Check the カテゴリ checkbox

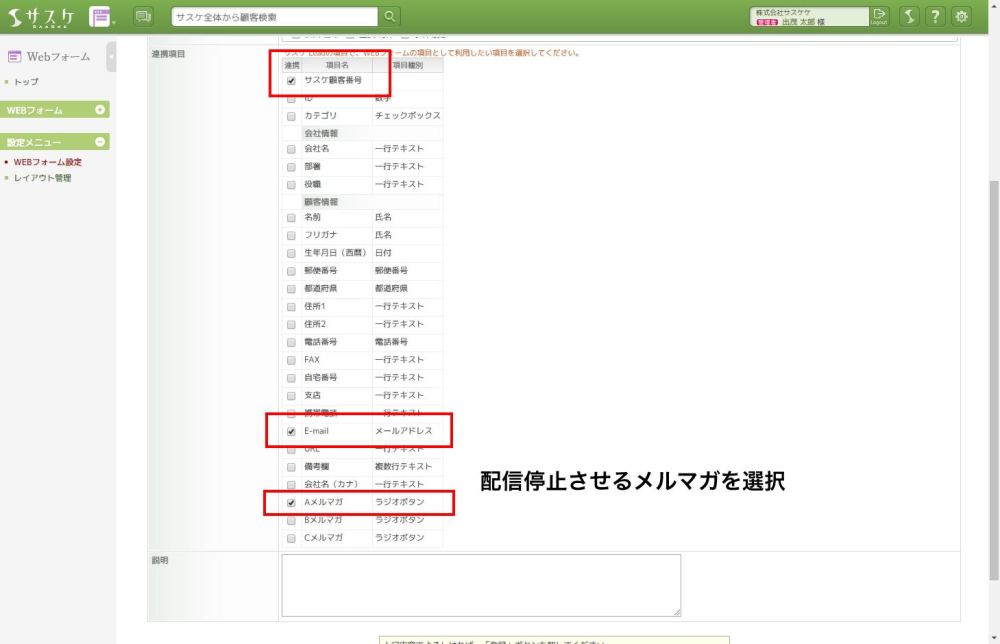(291, 116)
